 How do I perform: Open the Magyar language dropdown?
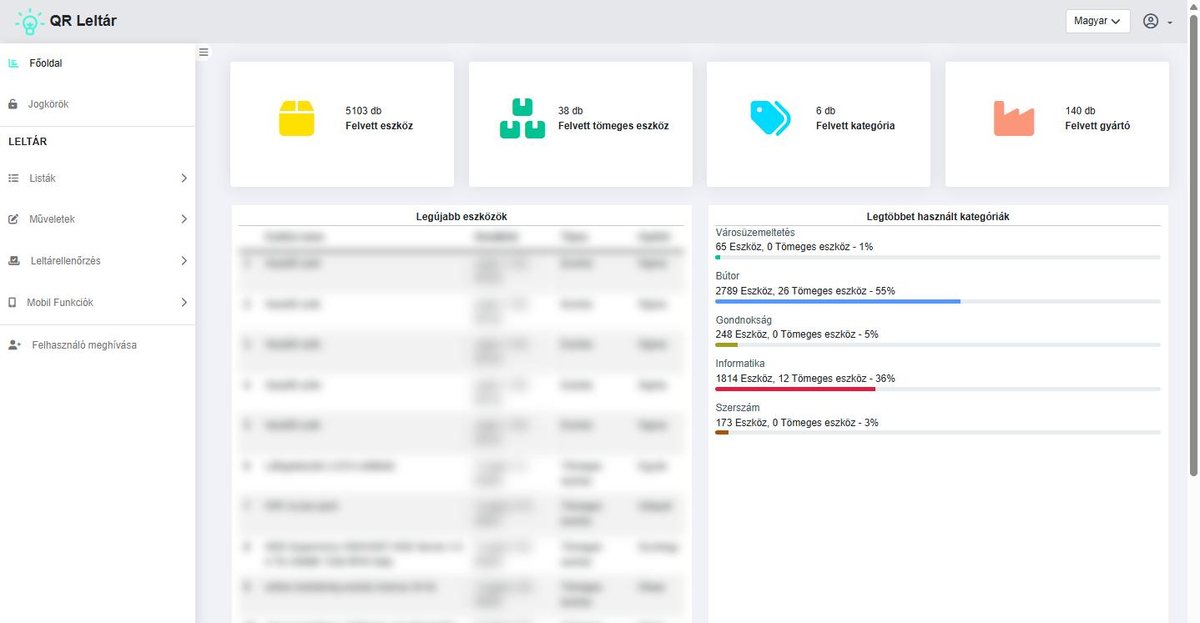(1098, 21)
